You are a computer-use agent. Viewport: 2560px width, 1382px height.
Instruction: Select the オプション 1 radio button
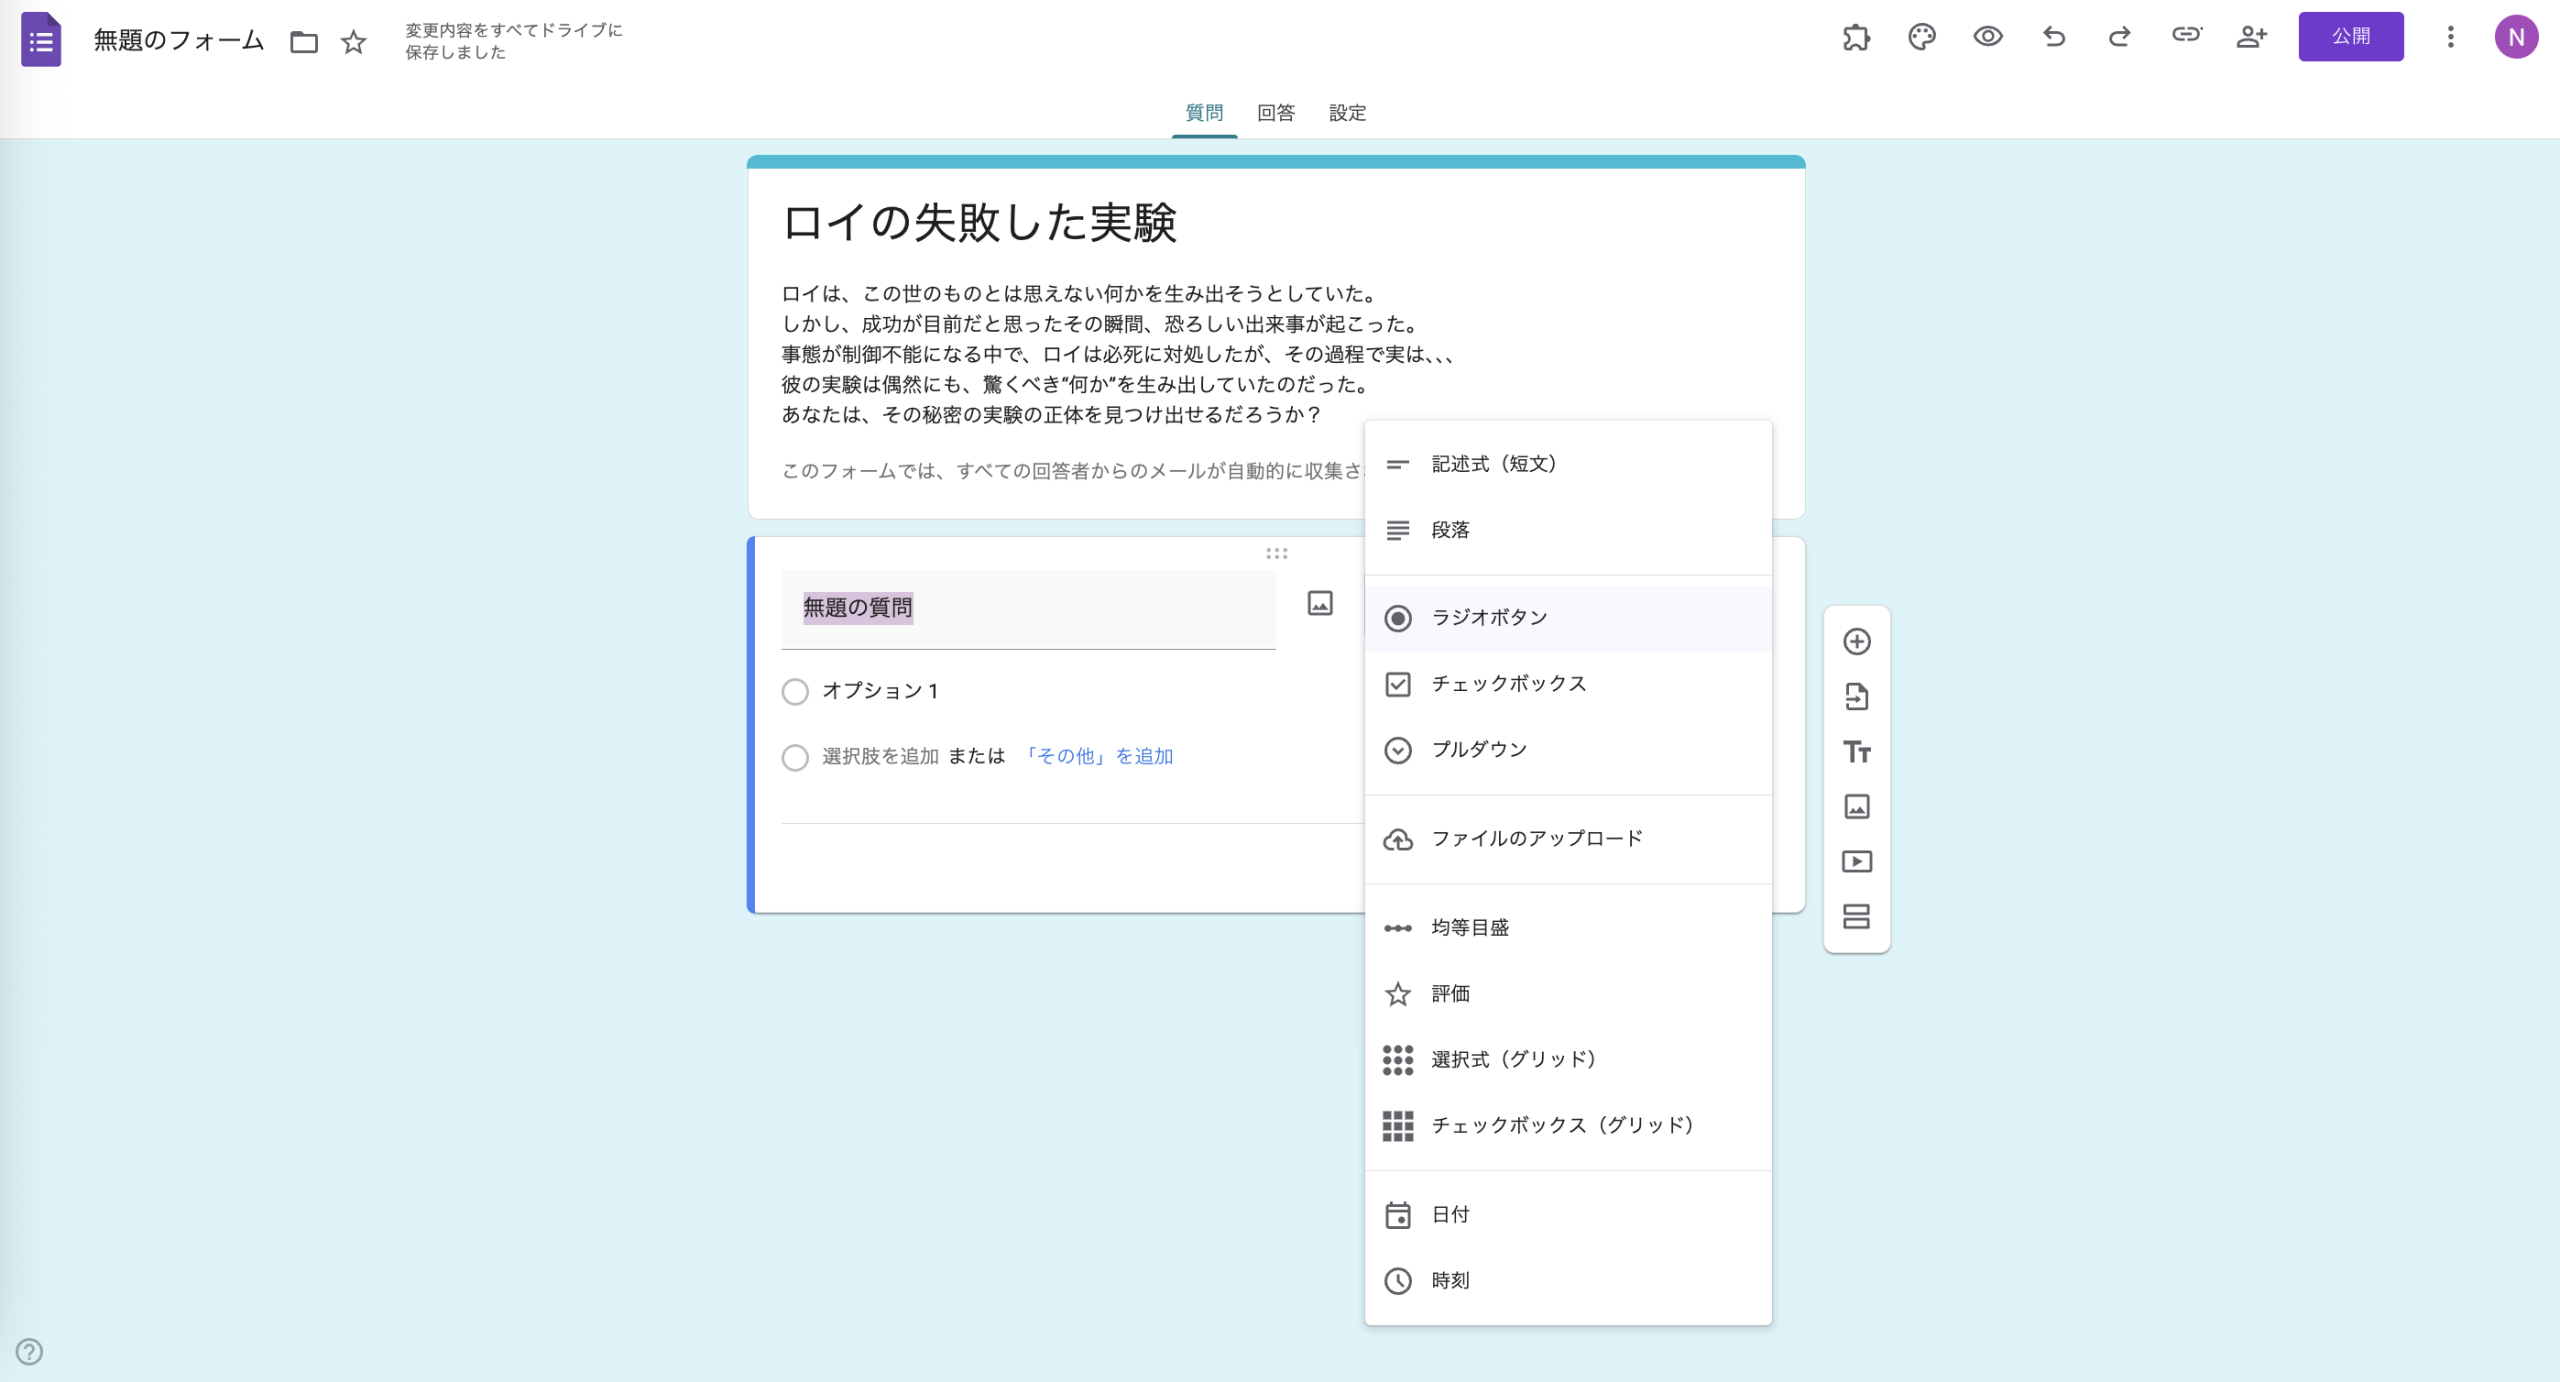(x=795, y=691)
